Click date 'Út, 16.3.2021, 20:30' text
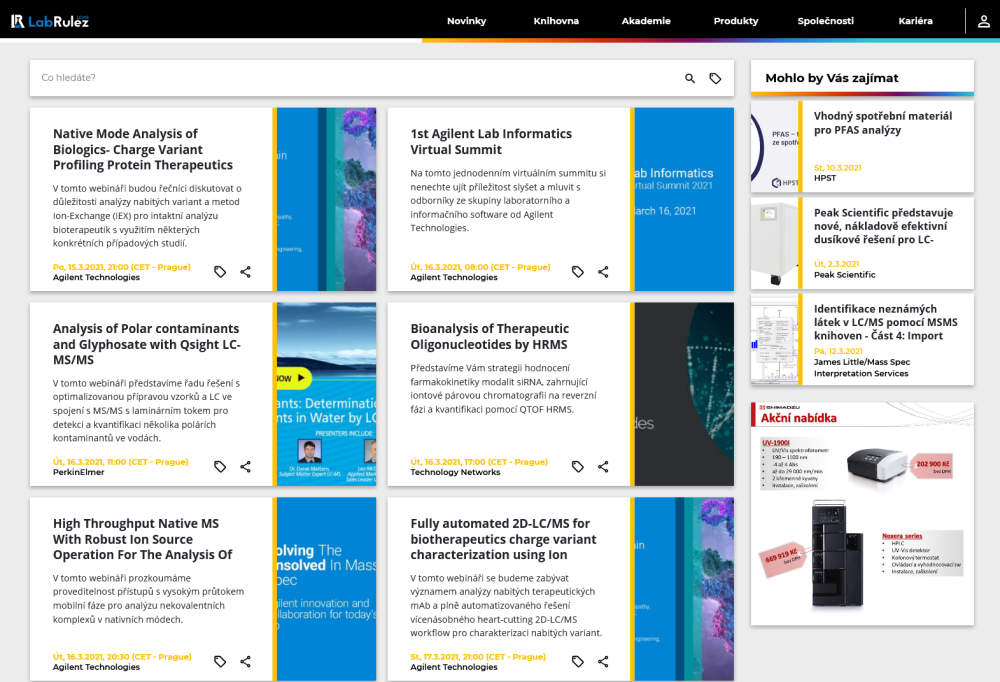1000x682 pixels. point(122,656)
